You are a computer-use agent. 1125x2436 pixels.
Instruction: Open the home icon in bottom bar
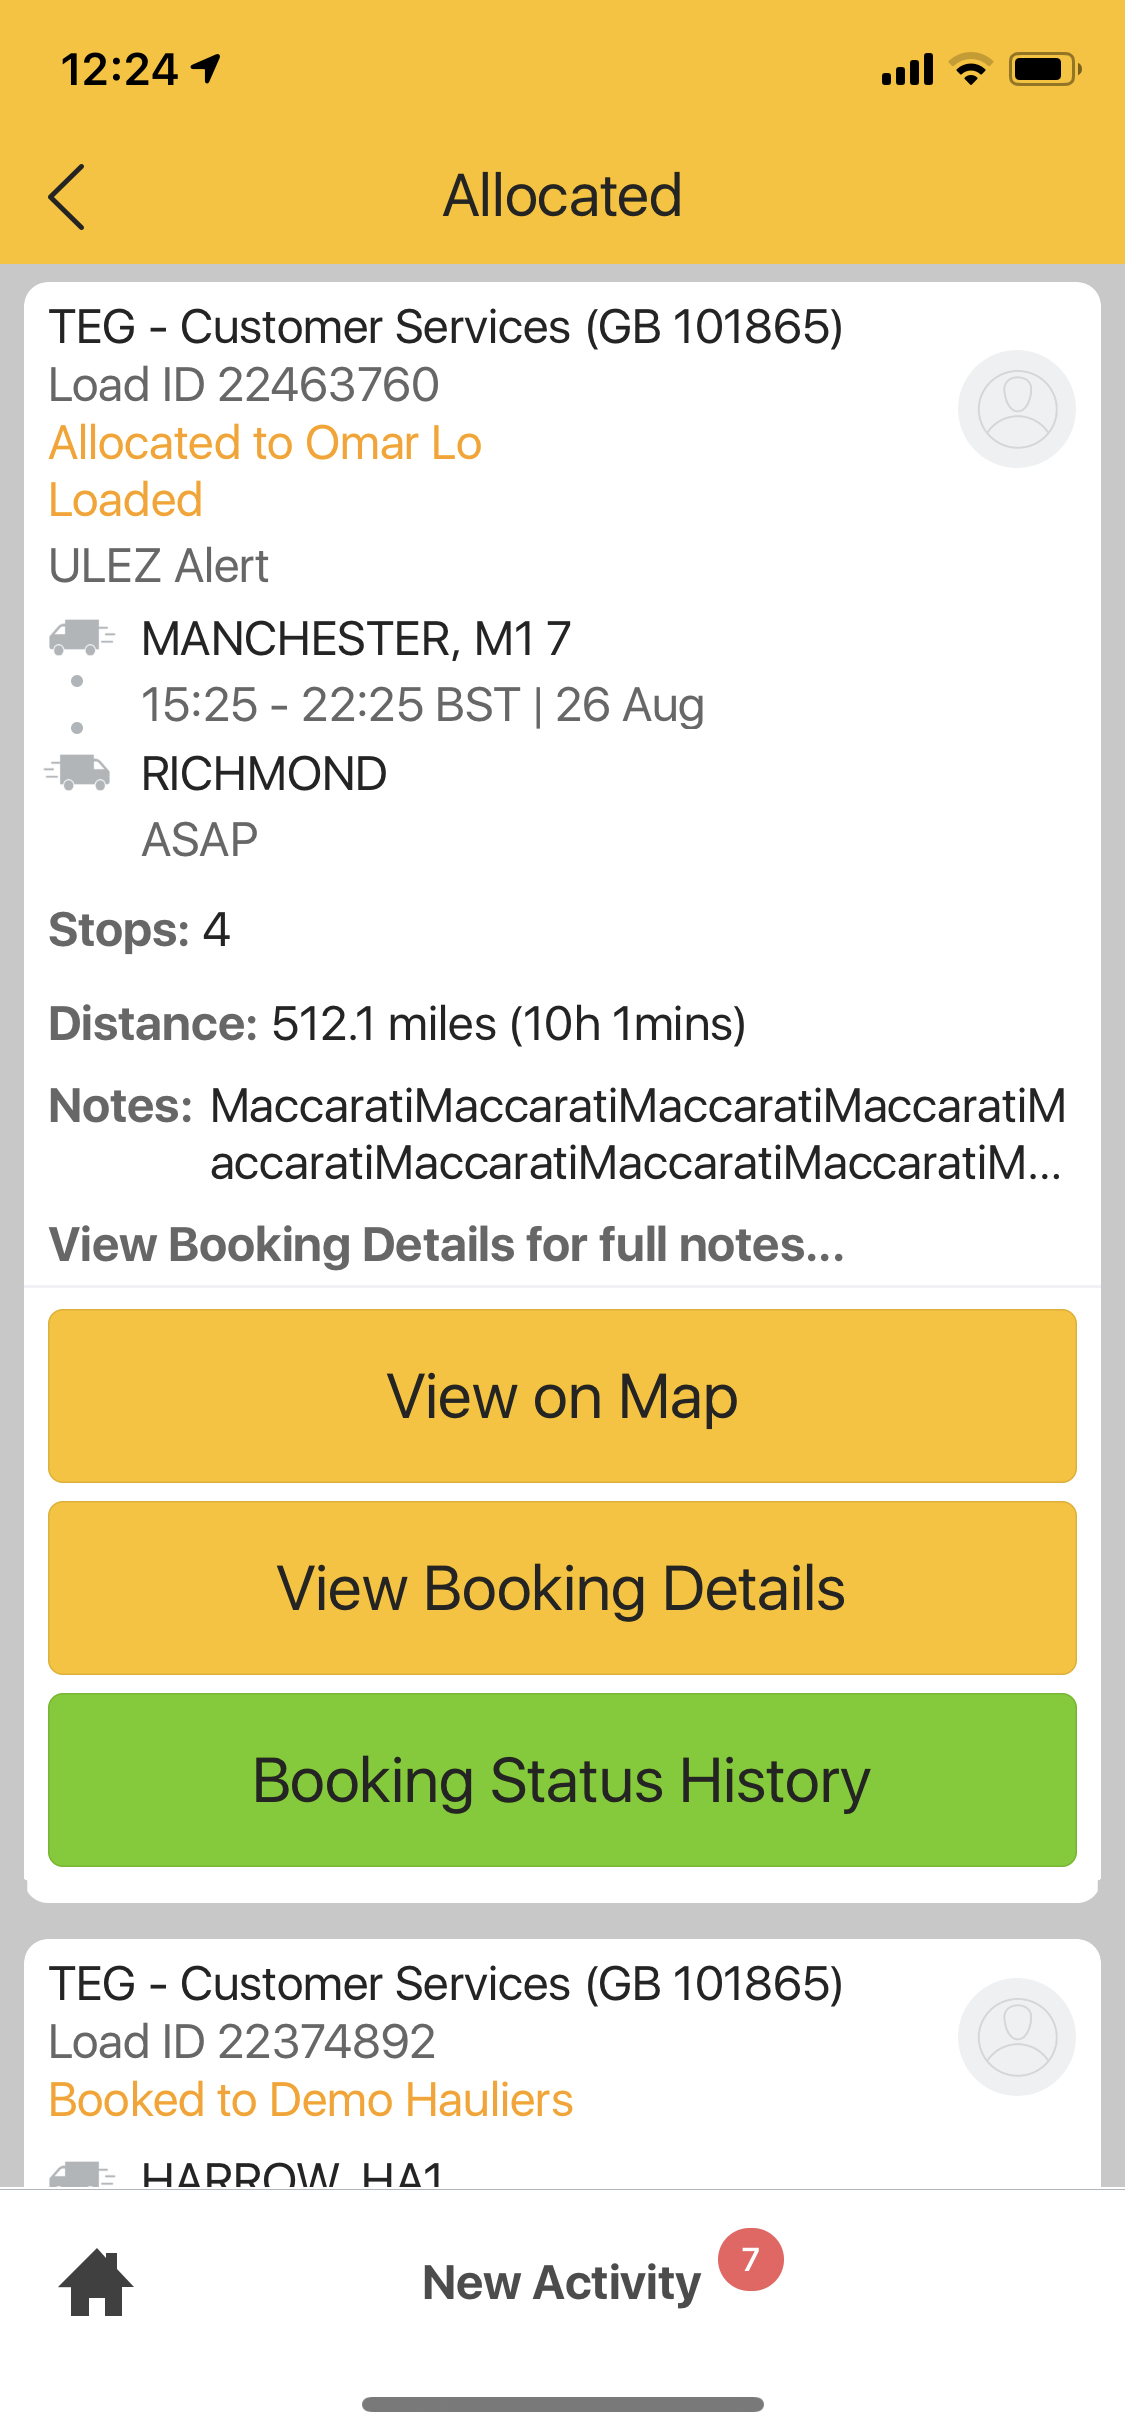pos(96,2282)
